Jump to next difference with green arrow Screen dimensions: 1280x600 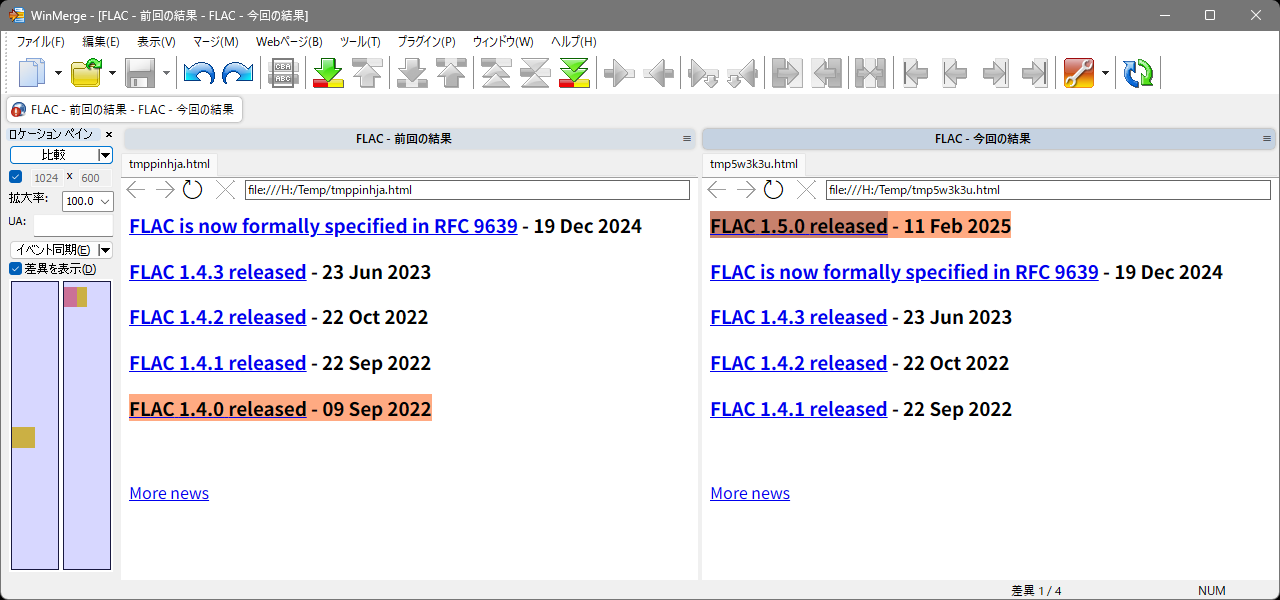coord(328,73)
